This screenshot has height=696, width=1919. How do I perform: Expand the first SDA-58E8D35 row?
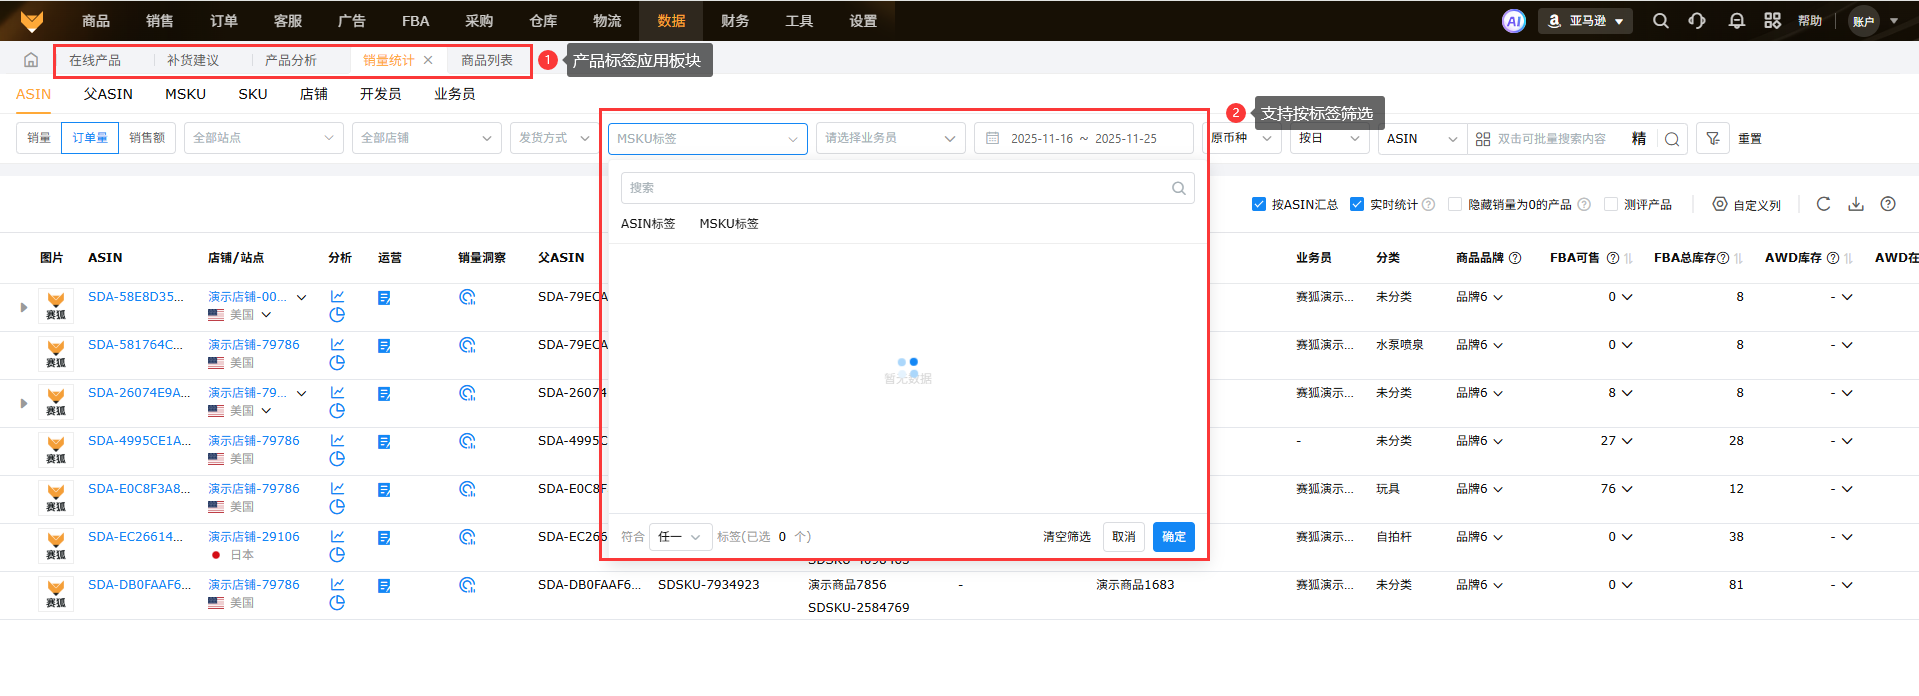coord(24,307)
